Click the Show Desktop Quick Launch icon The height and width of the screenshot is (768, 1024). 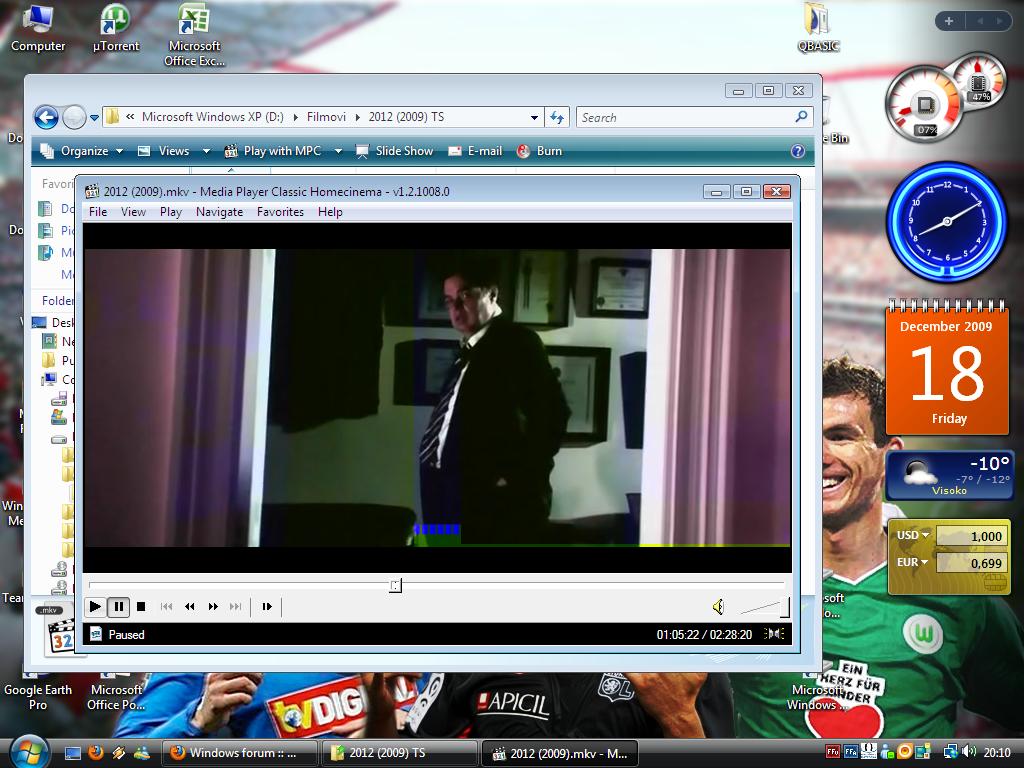72,753
